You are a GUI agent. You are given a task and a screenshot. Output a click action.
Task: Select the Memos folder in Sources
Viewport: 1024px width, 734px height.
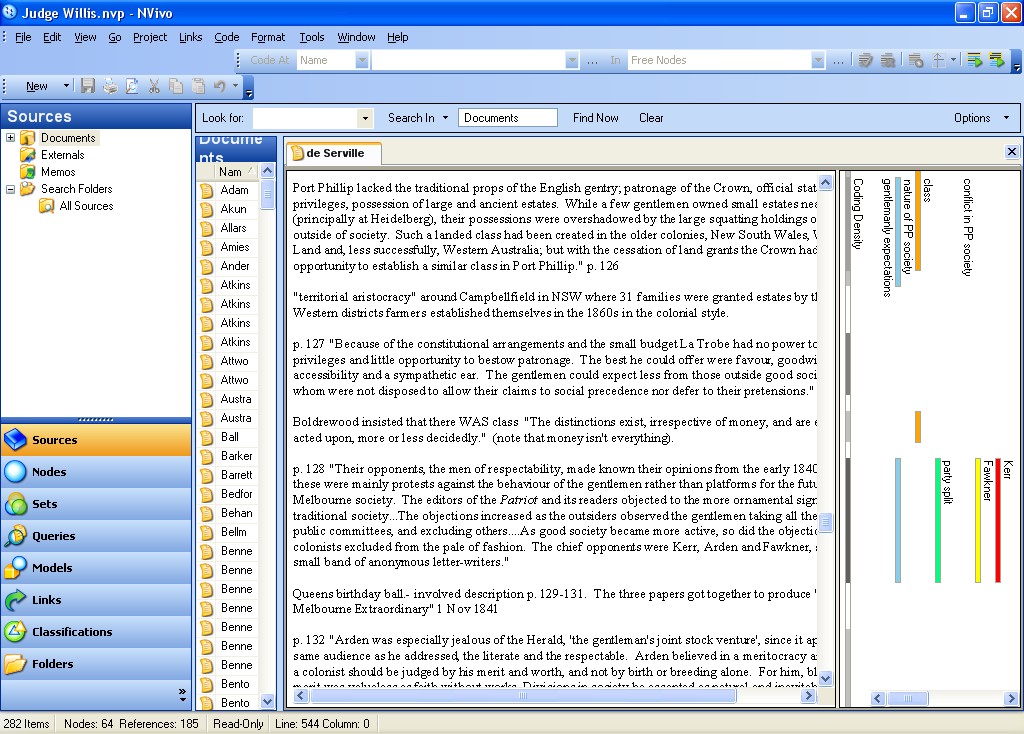click(x=58, y=172)
